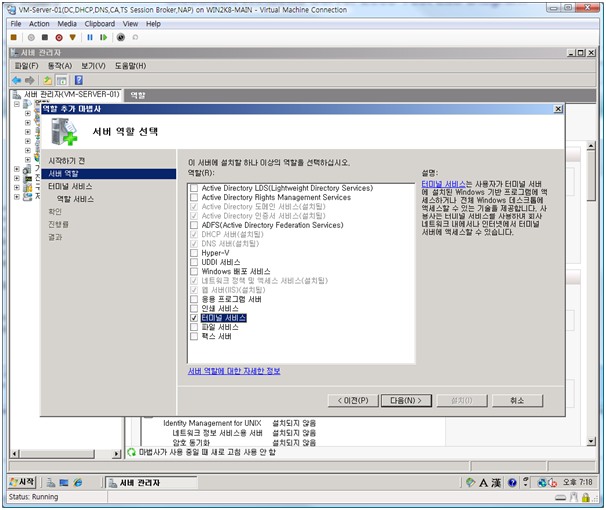Check the 응용 프로그램 서버 checkbox
606x510 pixels.
194,299
